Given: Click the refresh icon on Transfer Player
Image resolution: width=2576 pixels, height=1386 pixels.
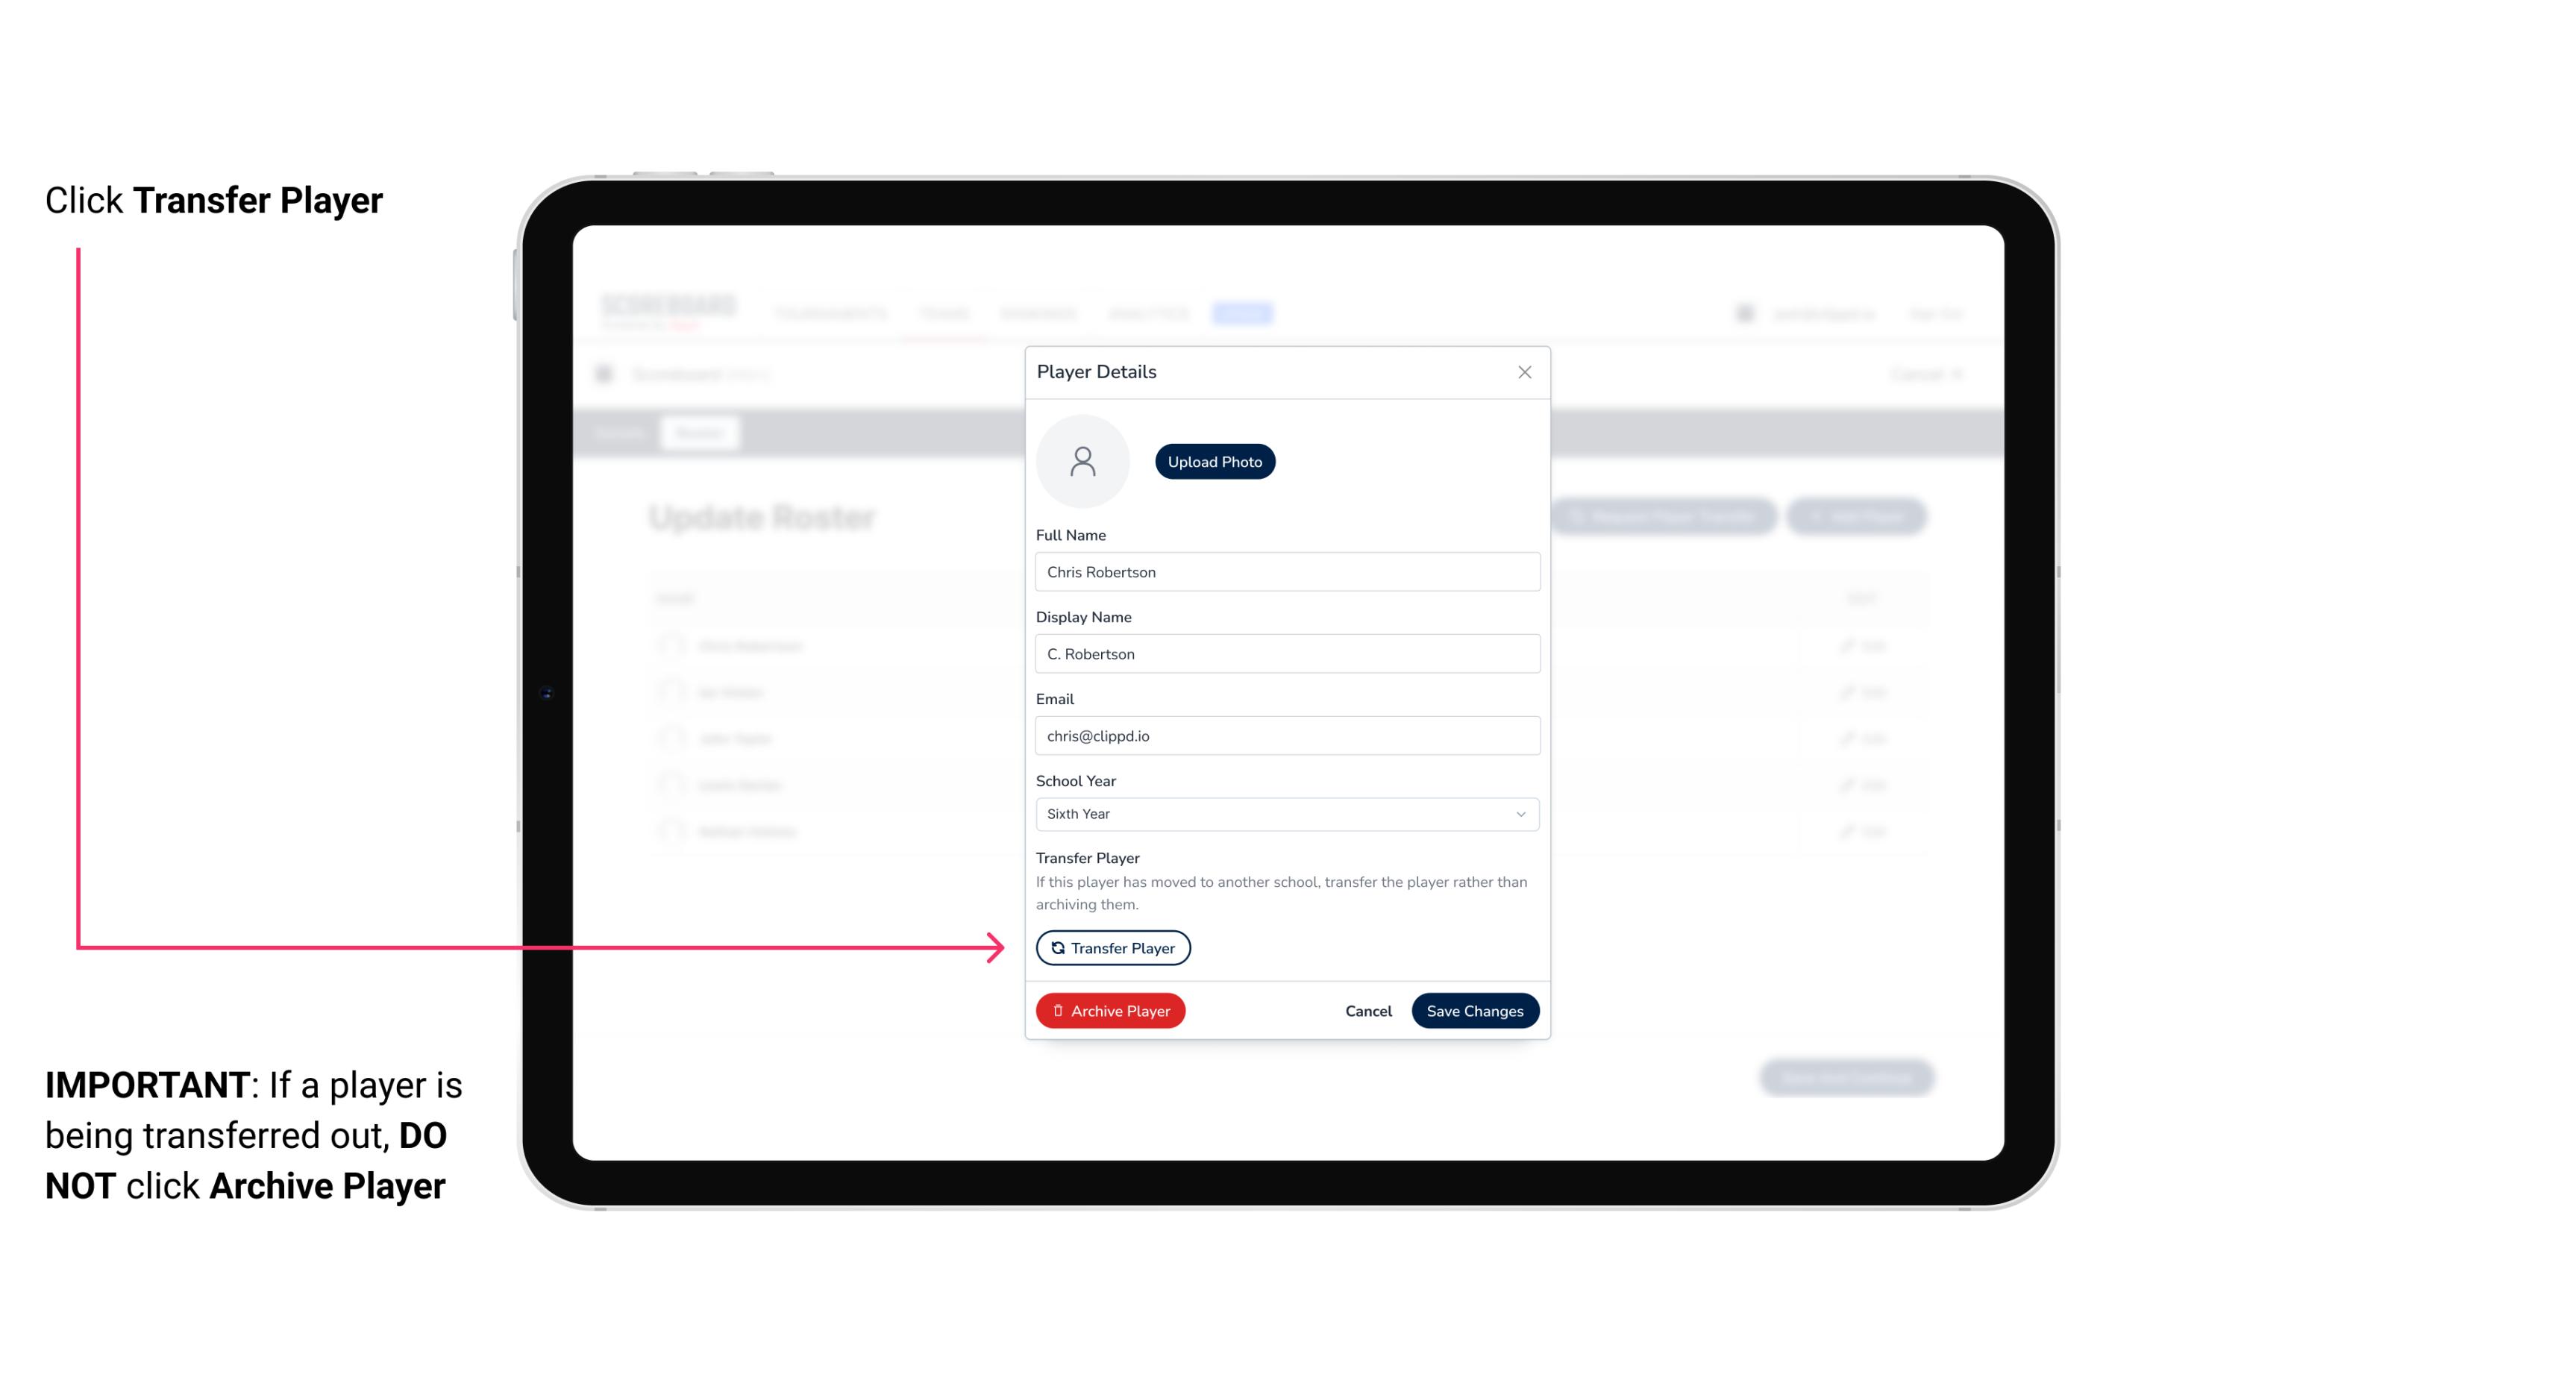Looking at the screenshot, I should (1056, 947).
